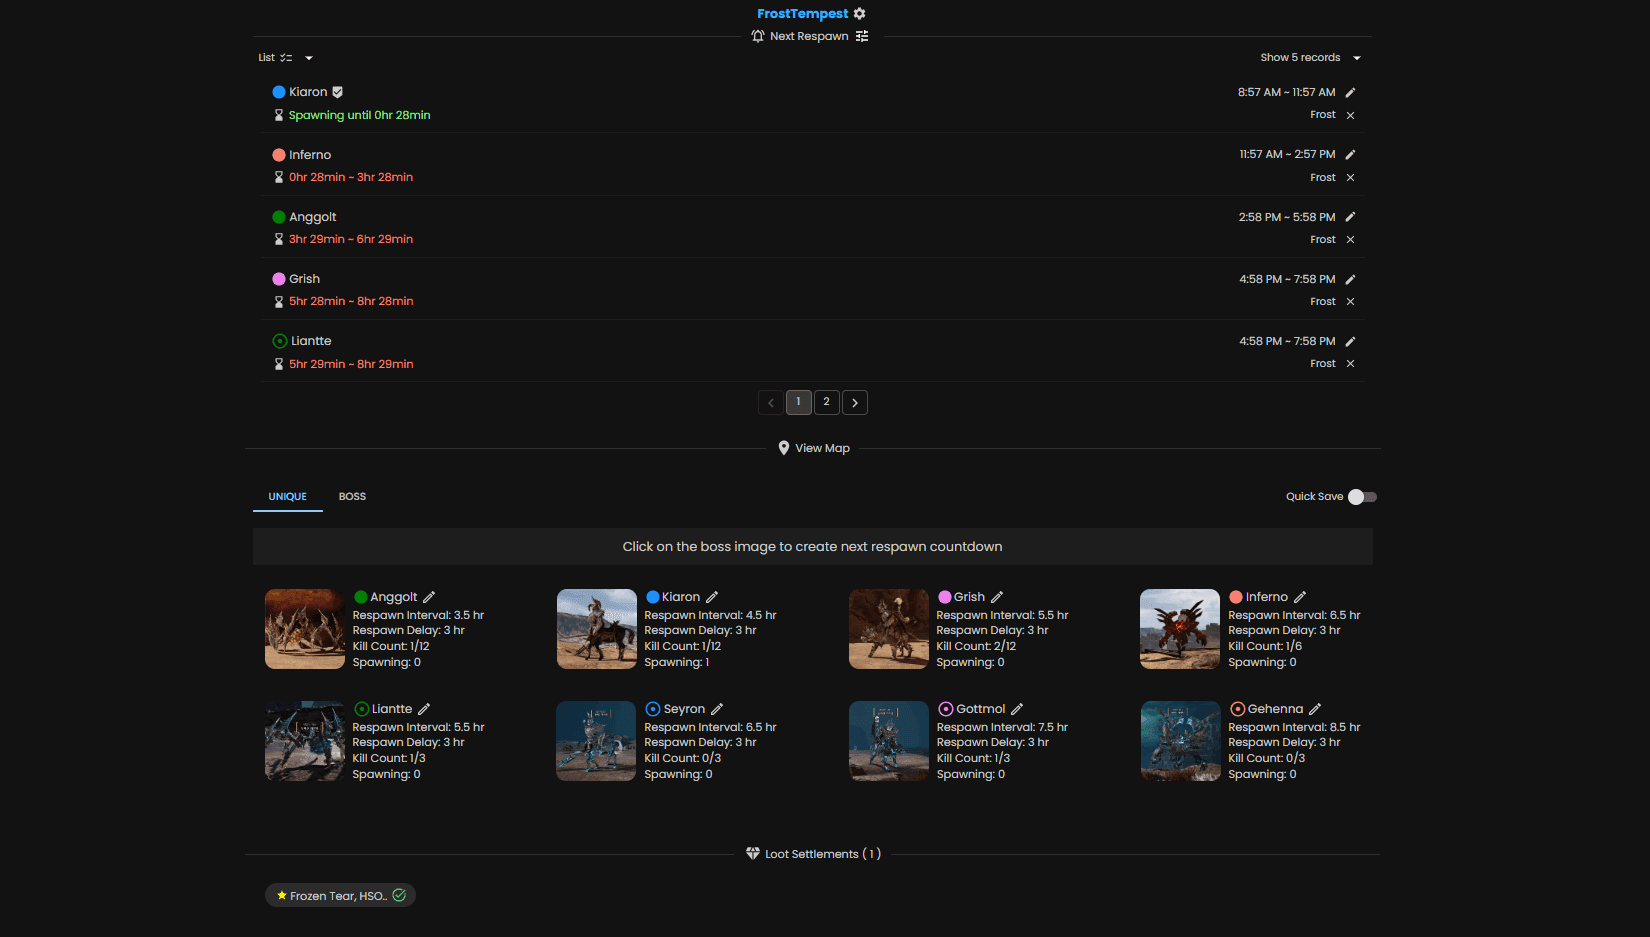1650x937 pixels.
Task: Click the Liantte name in respawn list
Action: (x=311, y=341)
